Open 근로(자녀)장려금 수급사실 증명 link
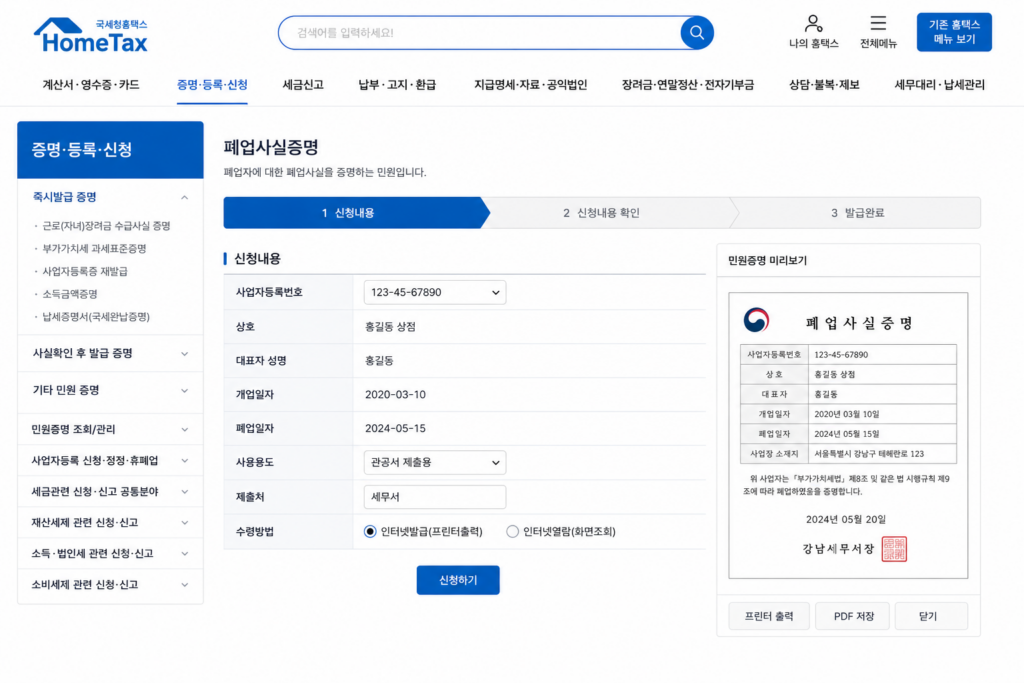1024x683 pixels. pos(106,226)
